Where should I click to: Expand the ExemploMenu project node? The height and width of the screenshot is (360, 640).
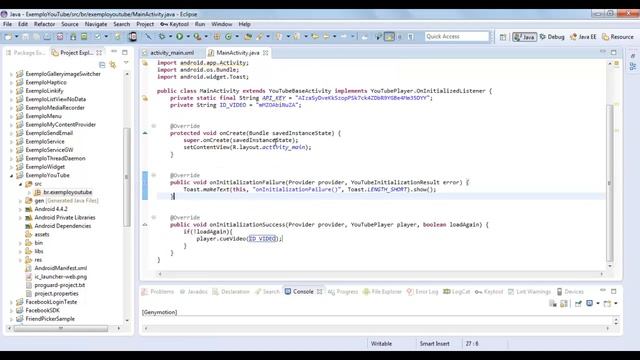(11, 116)
